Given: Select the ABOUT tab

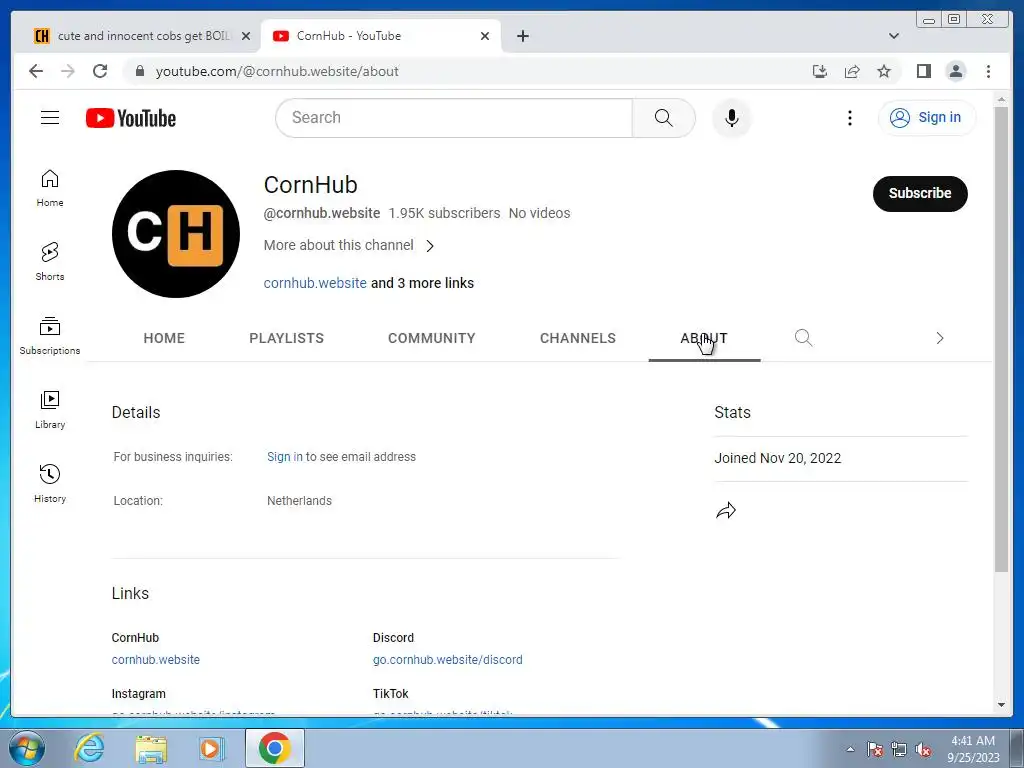Looking at the screenshot, I should [704, 338].
